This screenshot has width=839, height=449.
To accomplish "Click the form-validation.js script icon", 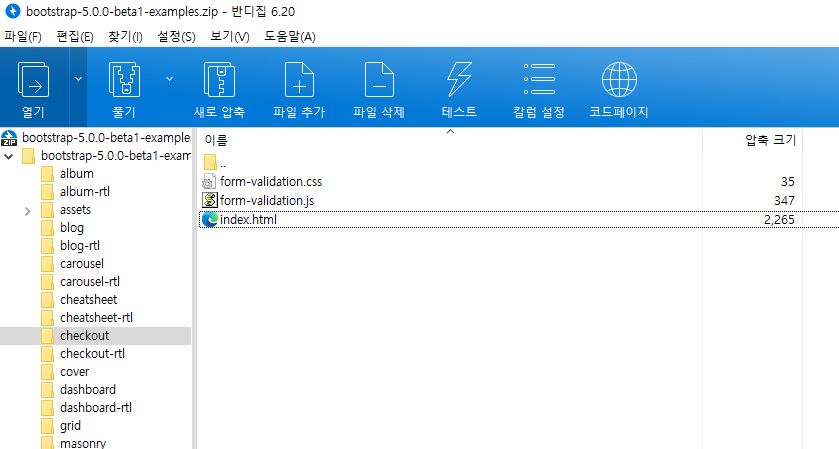I will click(209, 200).
